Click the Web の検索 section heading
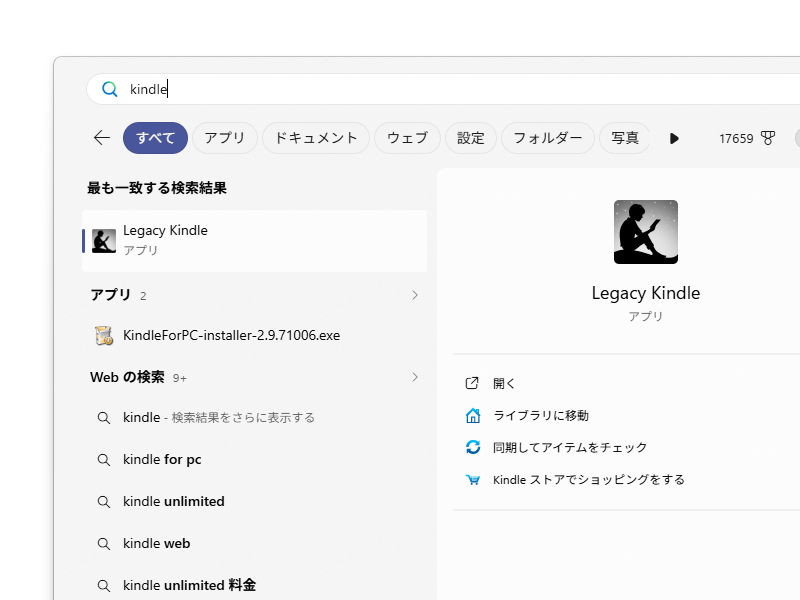Viewport: 800px width, 600px height. pos(127,377)
